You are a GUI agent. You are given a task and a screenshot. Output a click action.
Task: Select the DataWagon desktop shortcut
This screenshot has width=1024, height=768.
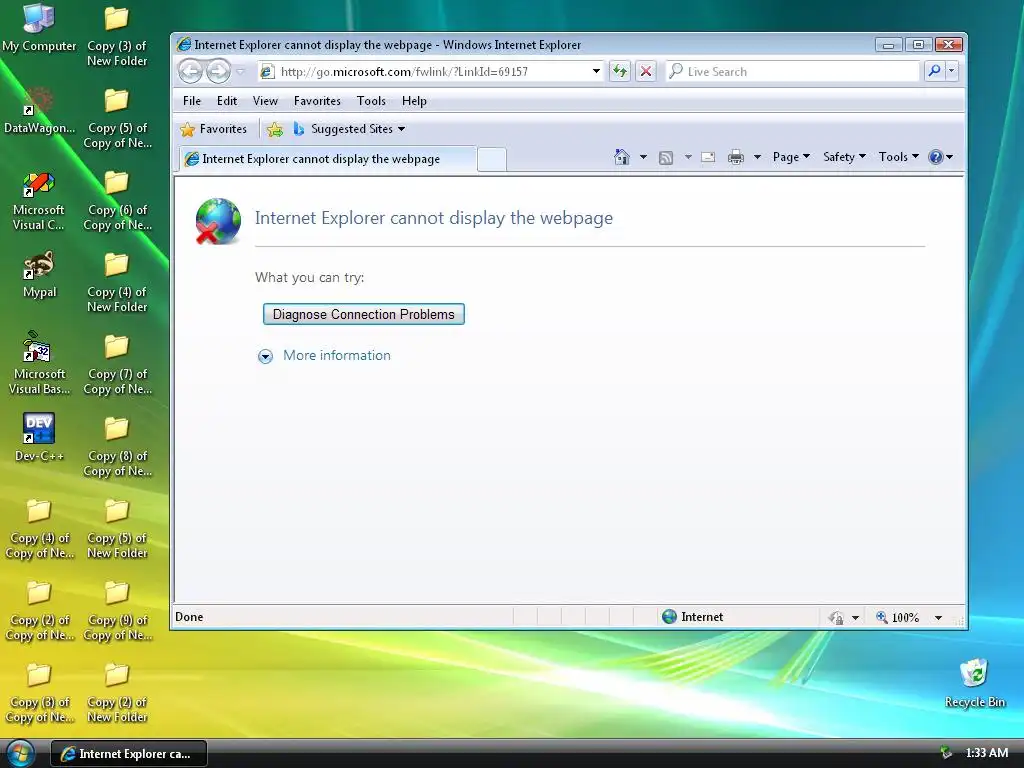[39, 110]
